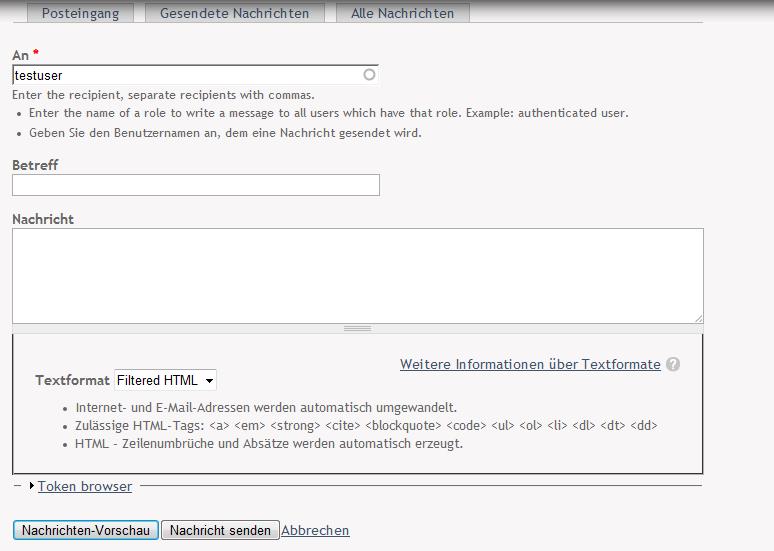This screenshot has width=774, height=551.
Task: Click the Textformat label text
Action: (72, 380)
